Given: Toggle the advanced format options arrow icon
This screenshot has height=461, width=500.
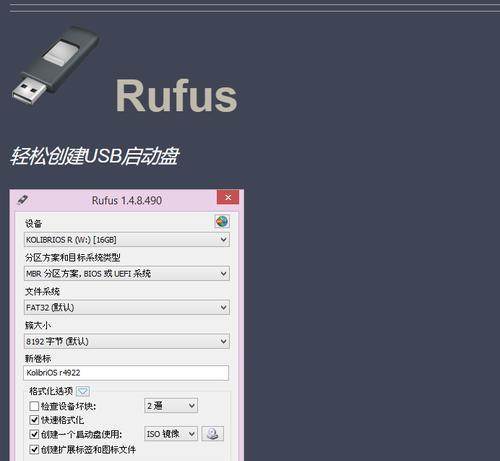Looking at the screenshot, I should [x=83, y=391].
